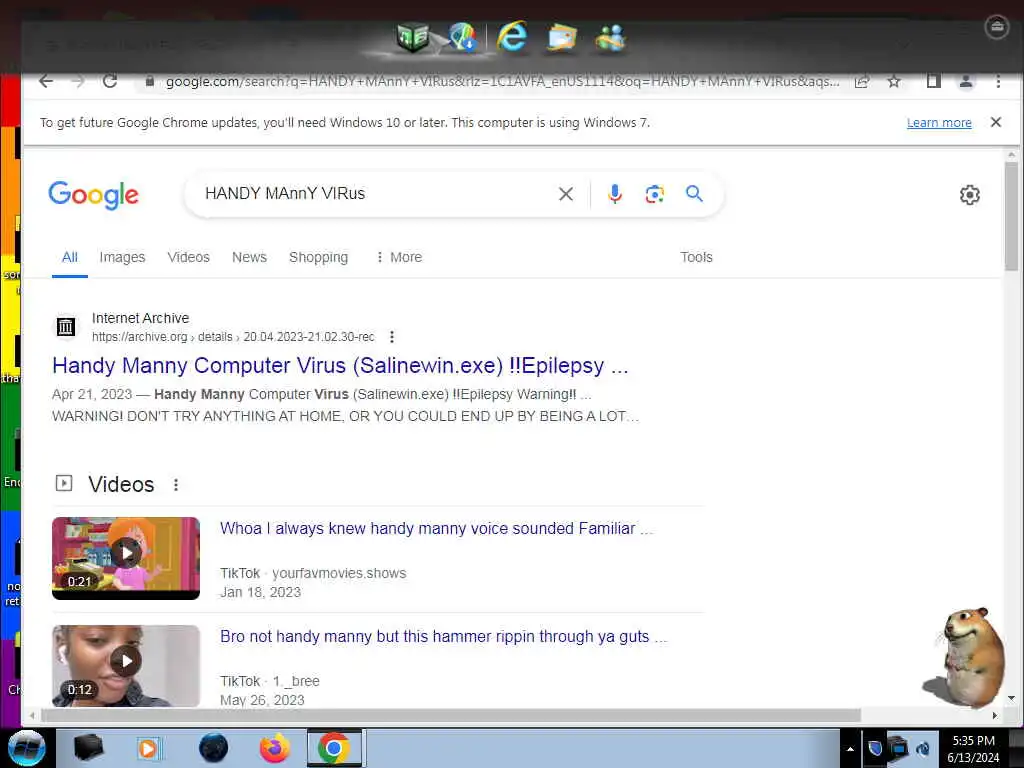Image resolution: width=1024 pixels, height=768 pixels.
Task: Click the scroll up arrow of page scrollbar
Action: [x=1011, y=155]
